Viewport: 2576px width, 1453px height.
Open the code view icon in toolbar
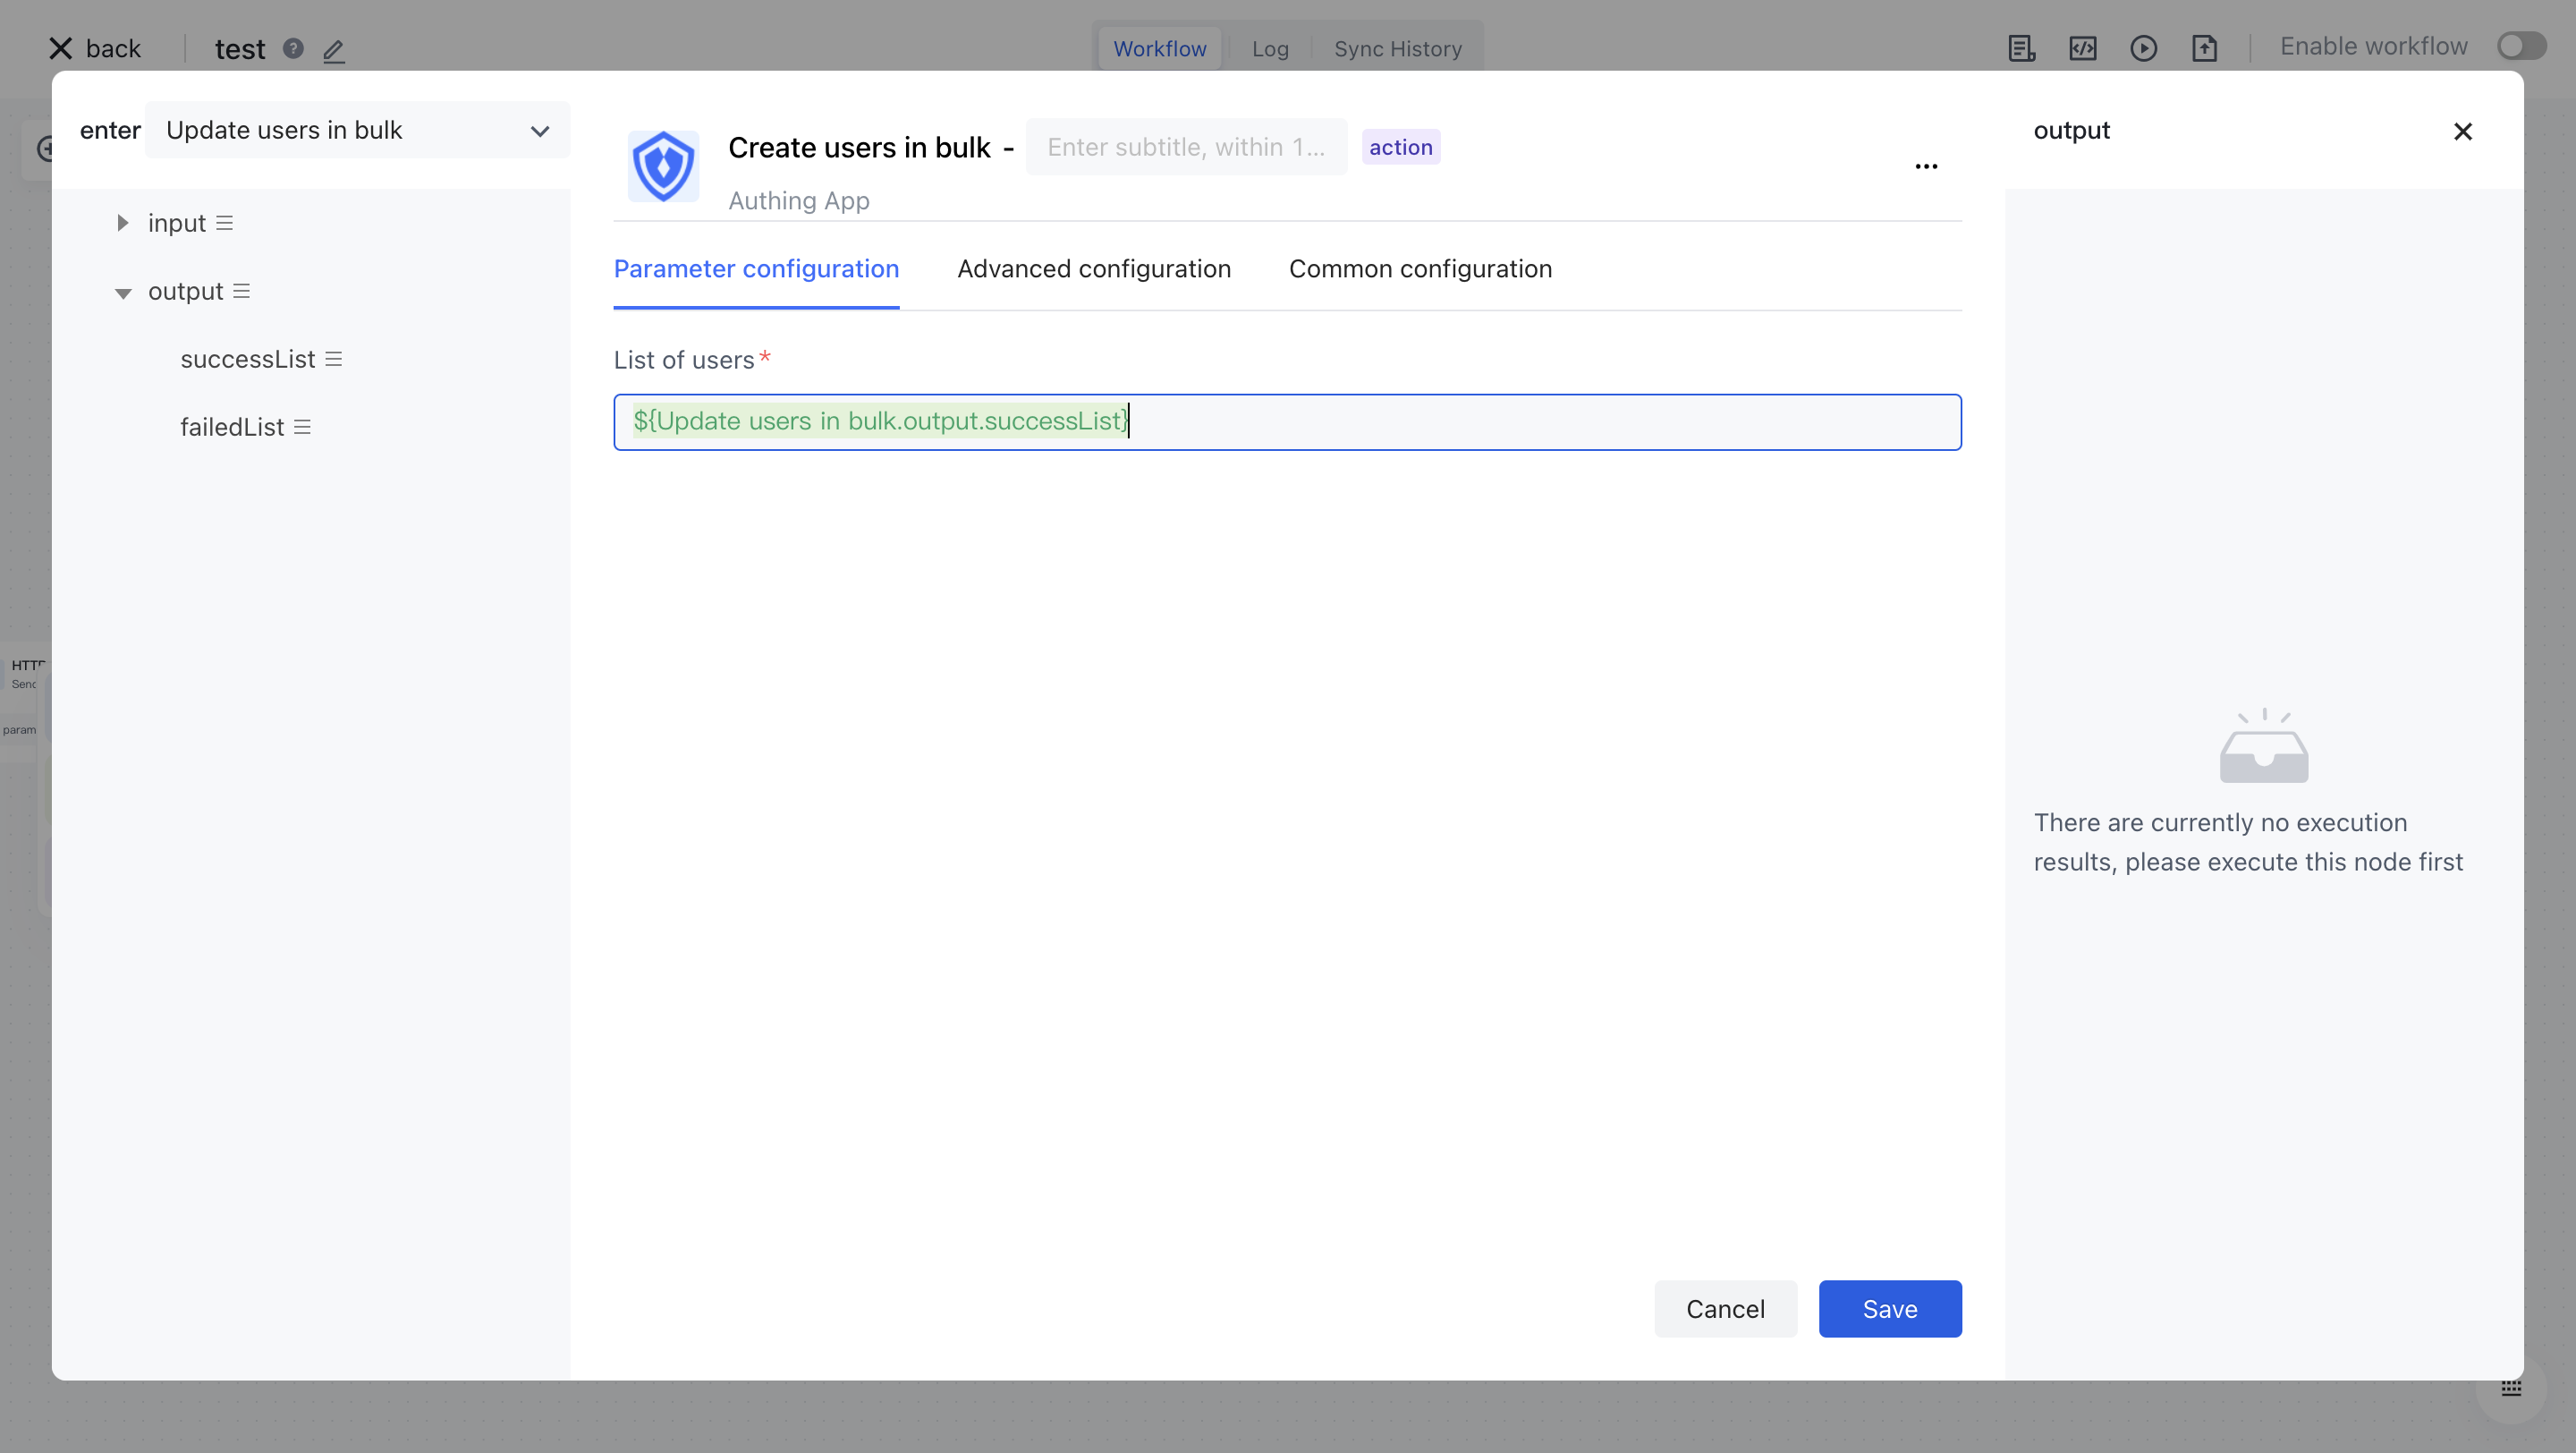(x=2083, y=48)
